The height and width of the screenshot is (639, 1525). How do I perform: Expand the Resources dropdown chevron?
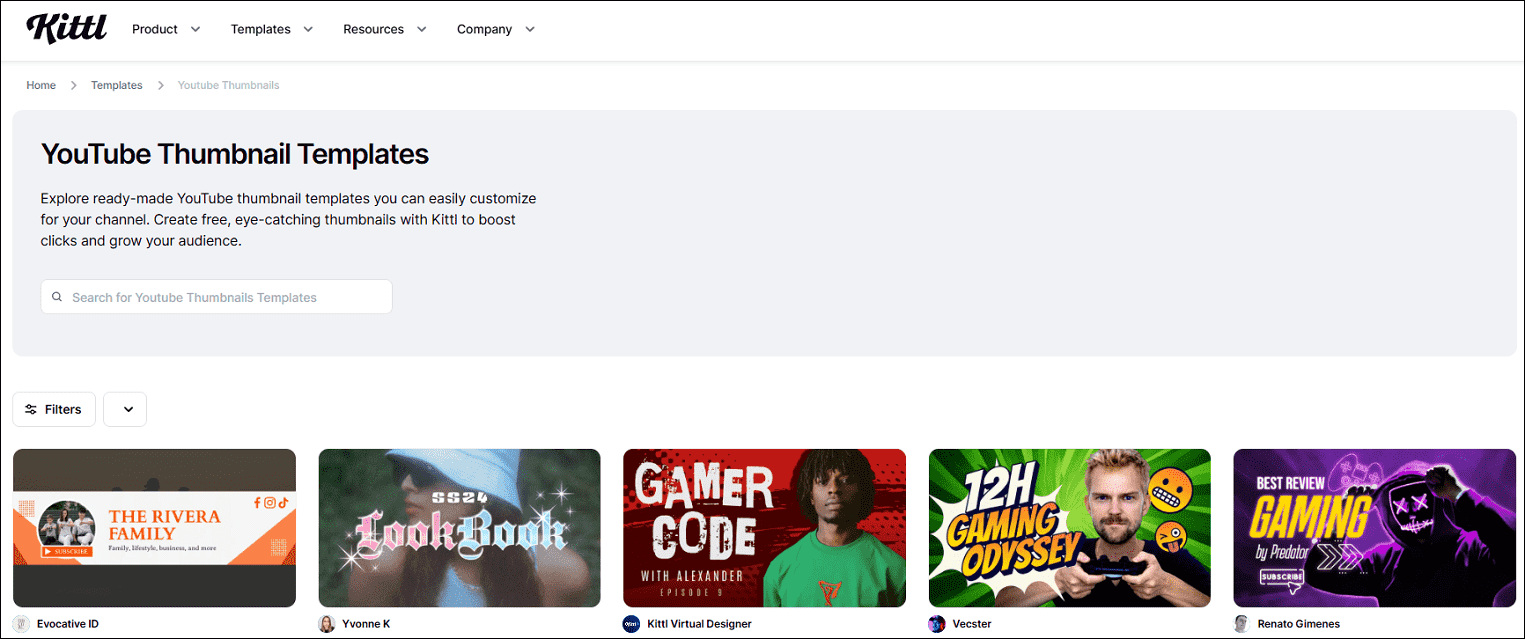click(422, 29)
